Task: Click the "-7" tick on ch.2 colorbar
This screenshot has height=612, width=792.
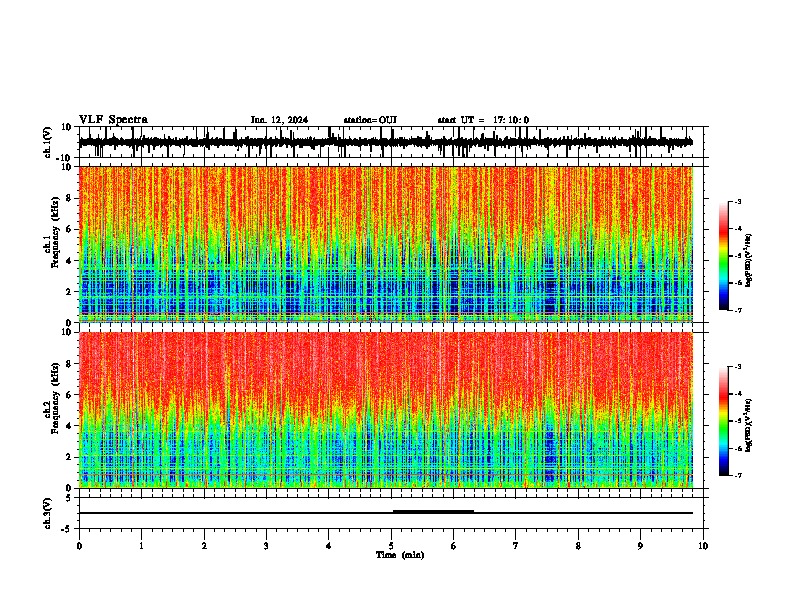Action: 738,476
